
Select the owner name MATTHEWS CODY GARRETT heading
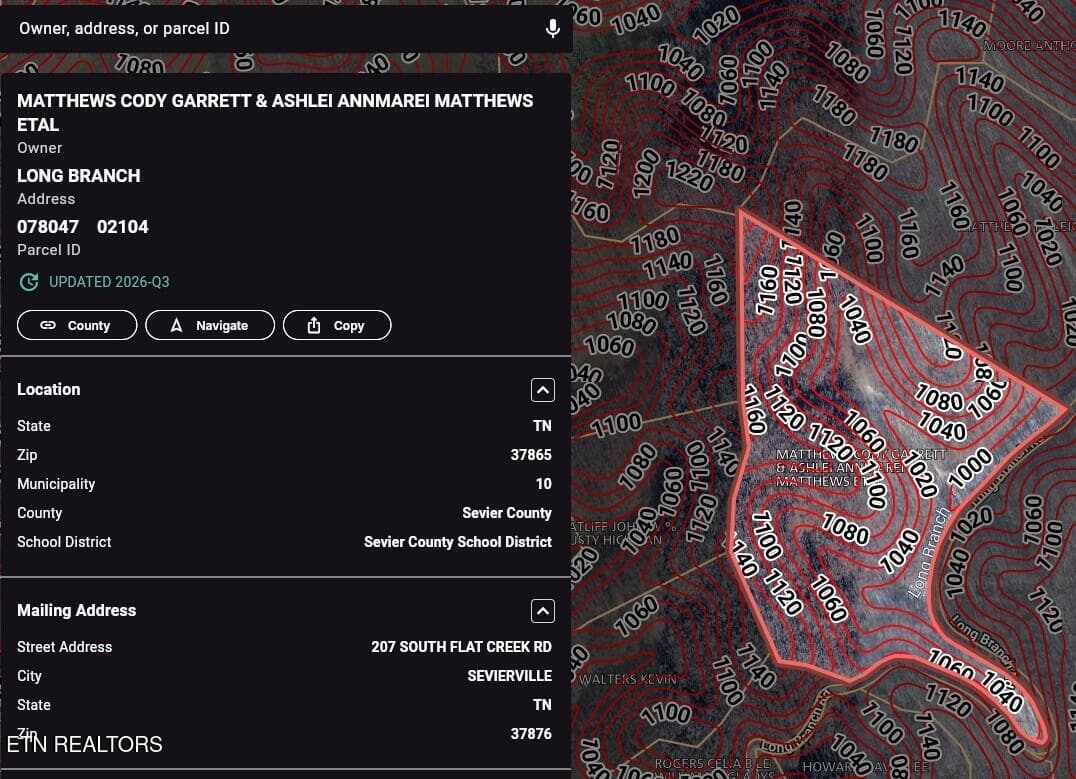(275, 113)
